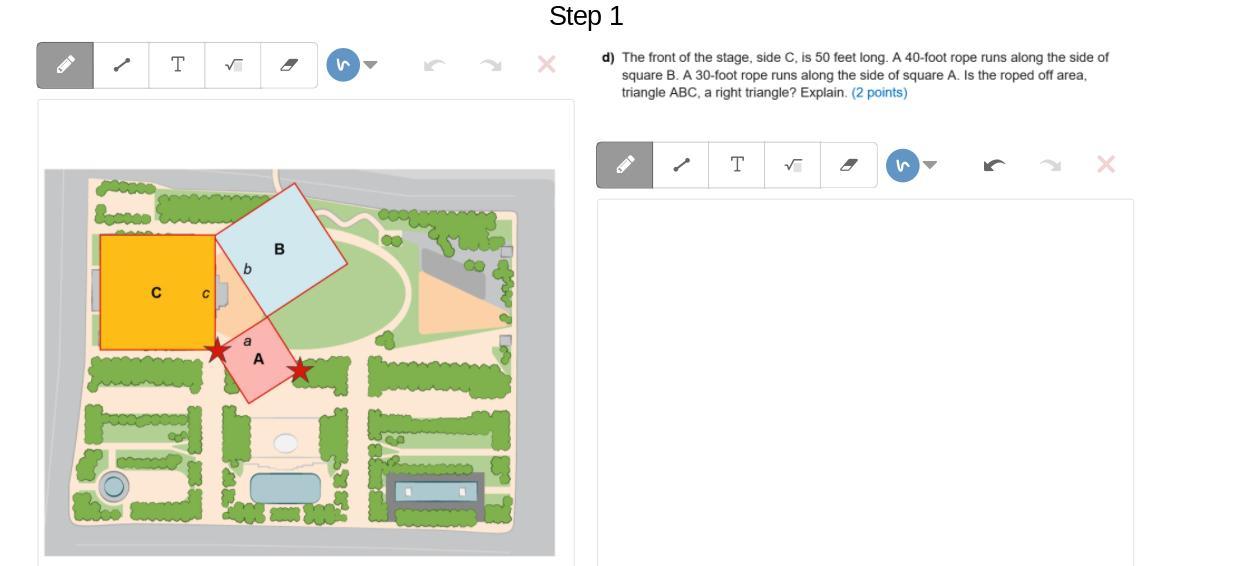The width and height of the screenshot is (1244, 566).
Task: Expand the color dropdown arrow in the right toolbar
Action: coord(931,165)
